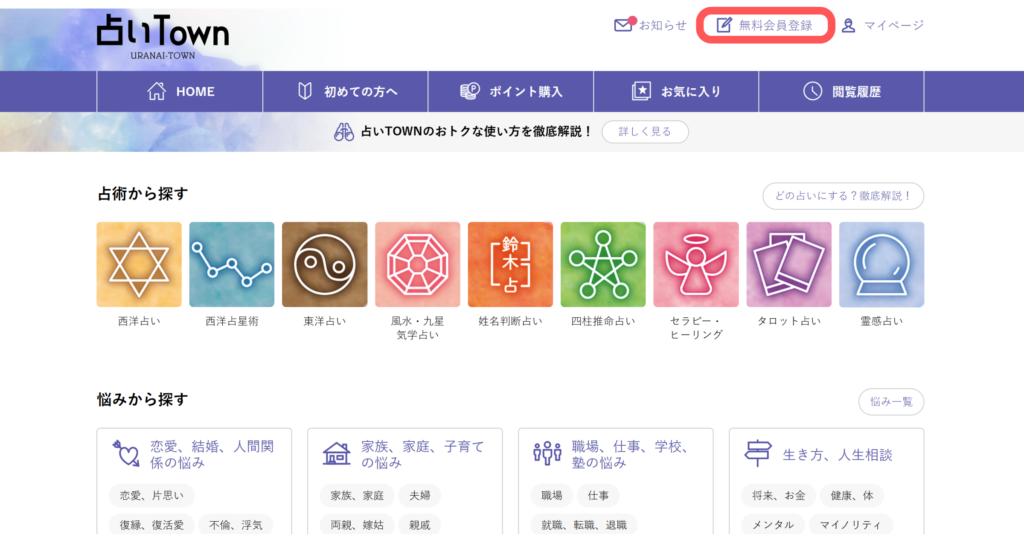This screenshot has width=1024, height=534.
Task: Open ポイント購入 in the navigation bar
Action: pyautogui.click(x=511, y=91)
